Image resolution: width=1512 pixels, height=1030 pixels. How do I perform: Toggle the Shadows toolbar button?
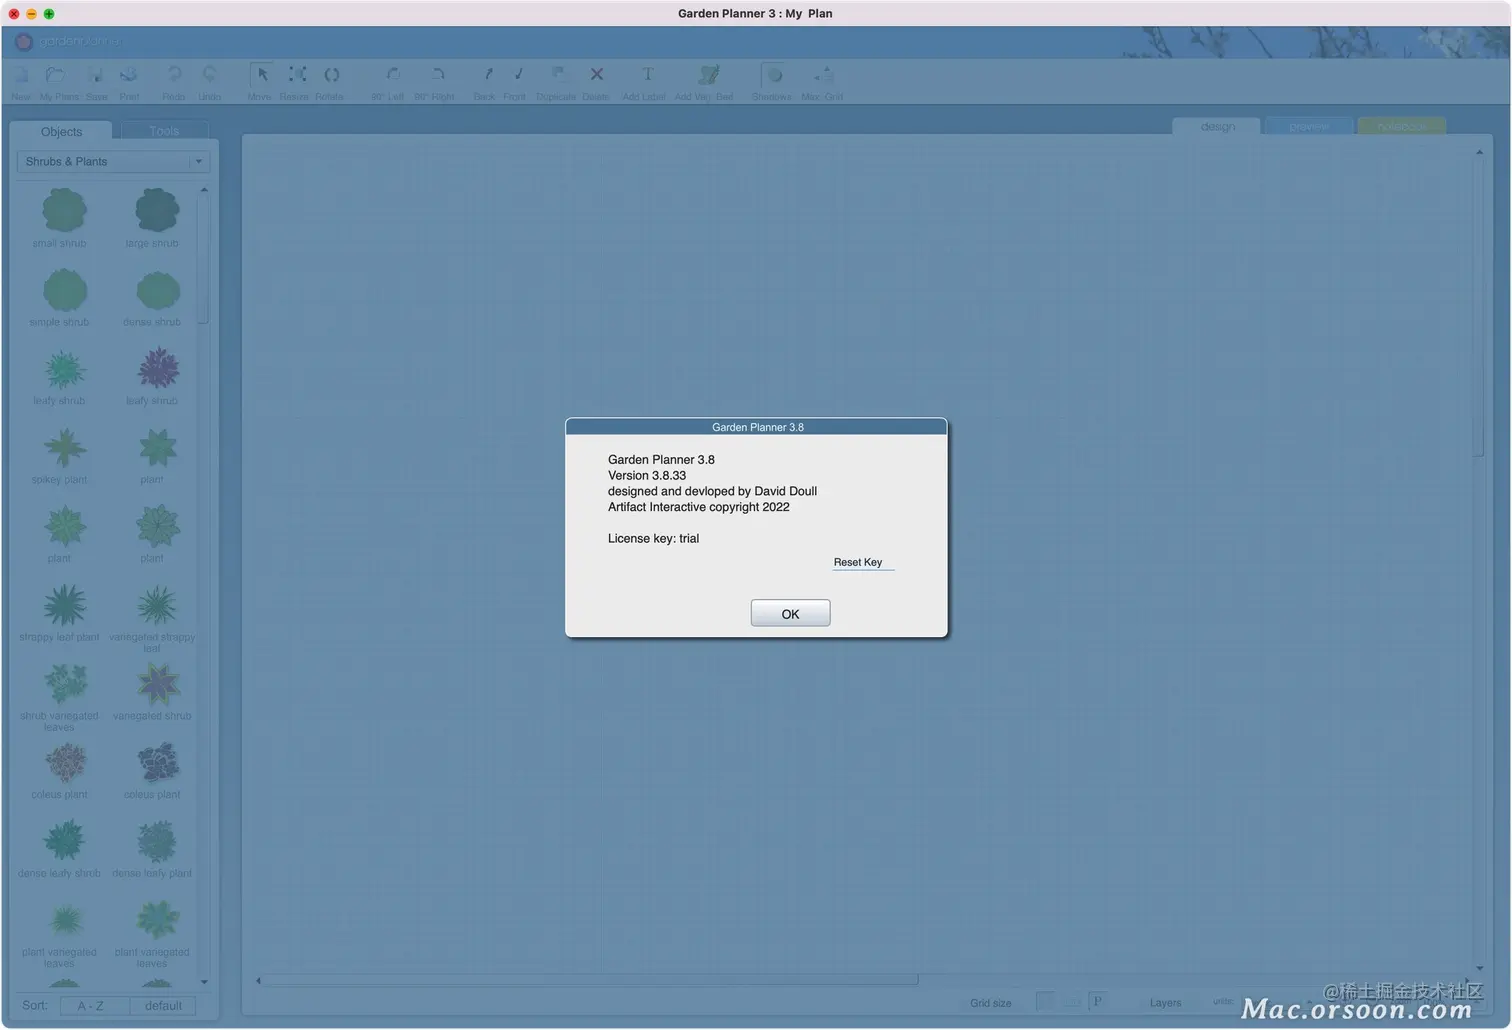pyautogui.click(x=773, y=75)
